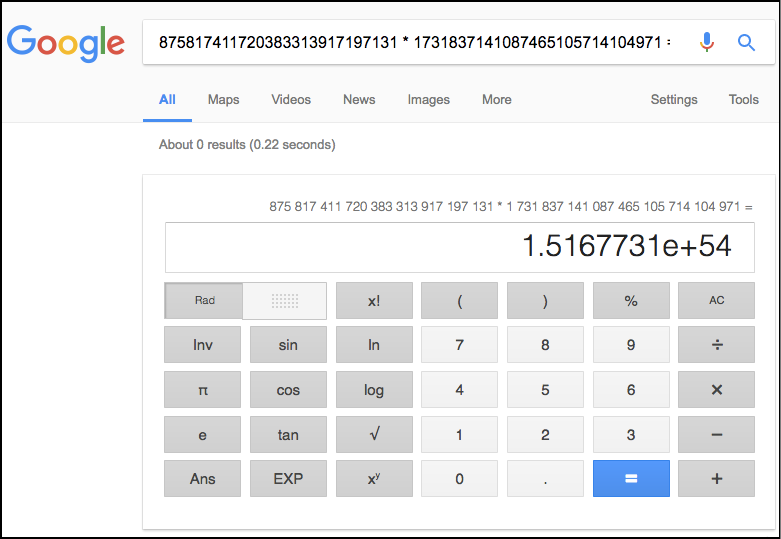Toggle the Inv inverse functions key
The width and height of the screenshot is (781, 539).
[202, 345]
